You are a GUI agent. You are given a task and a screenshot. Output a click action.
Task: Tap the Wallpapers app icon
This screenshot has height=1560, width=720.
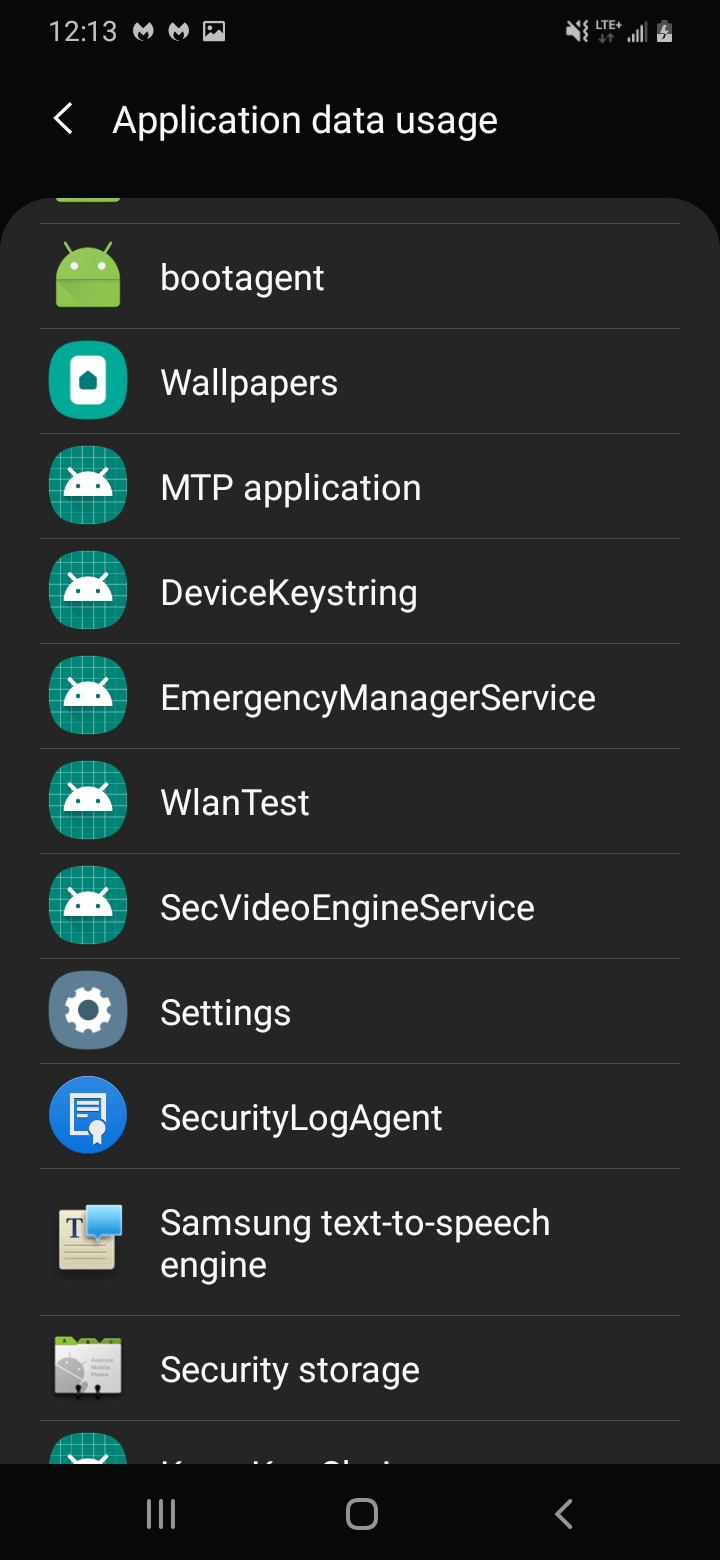pos(88,381)
